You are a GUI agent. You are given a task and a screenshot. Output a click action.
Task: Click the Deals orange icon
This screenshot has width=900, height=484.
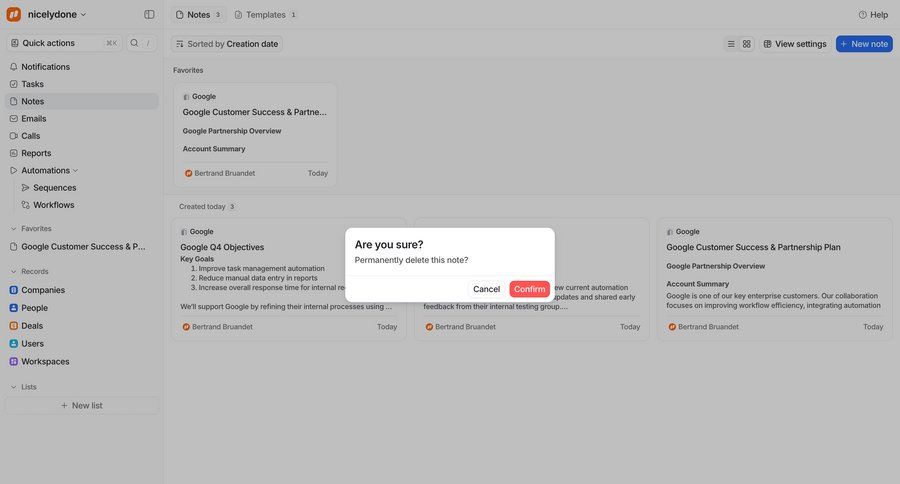(14, 326)
